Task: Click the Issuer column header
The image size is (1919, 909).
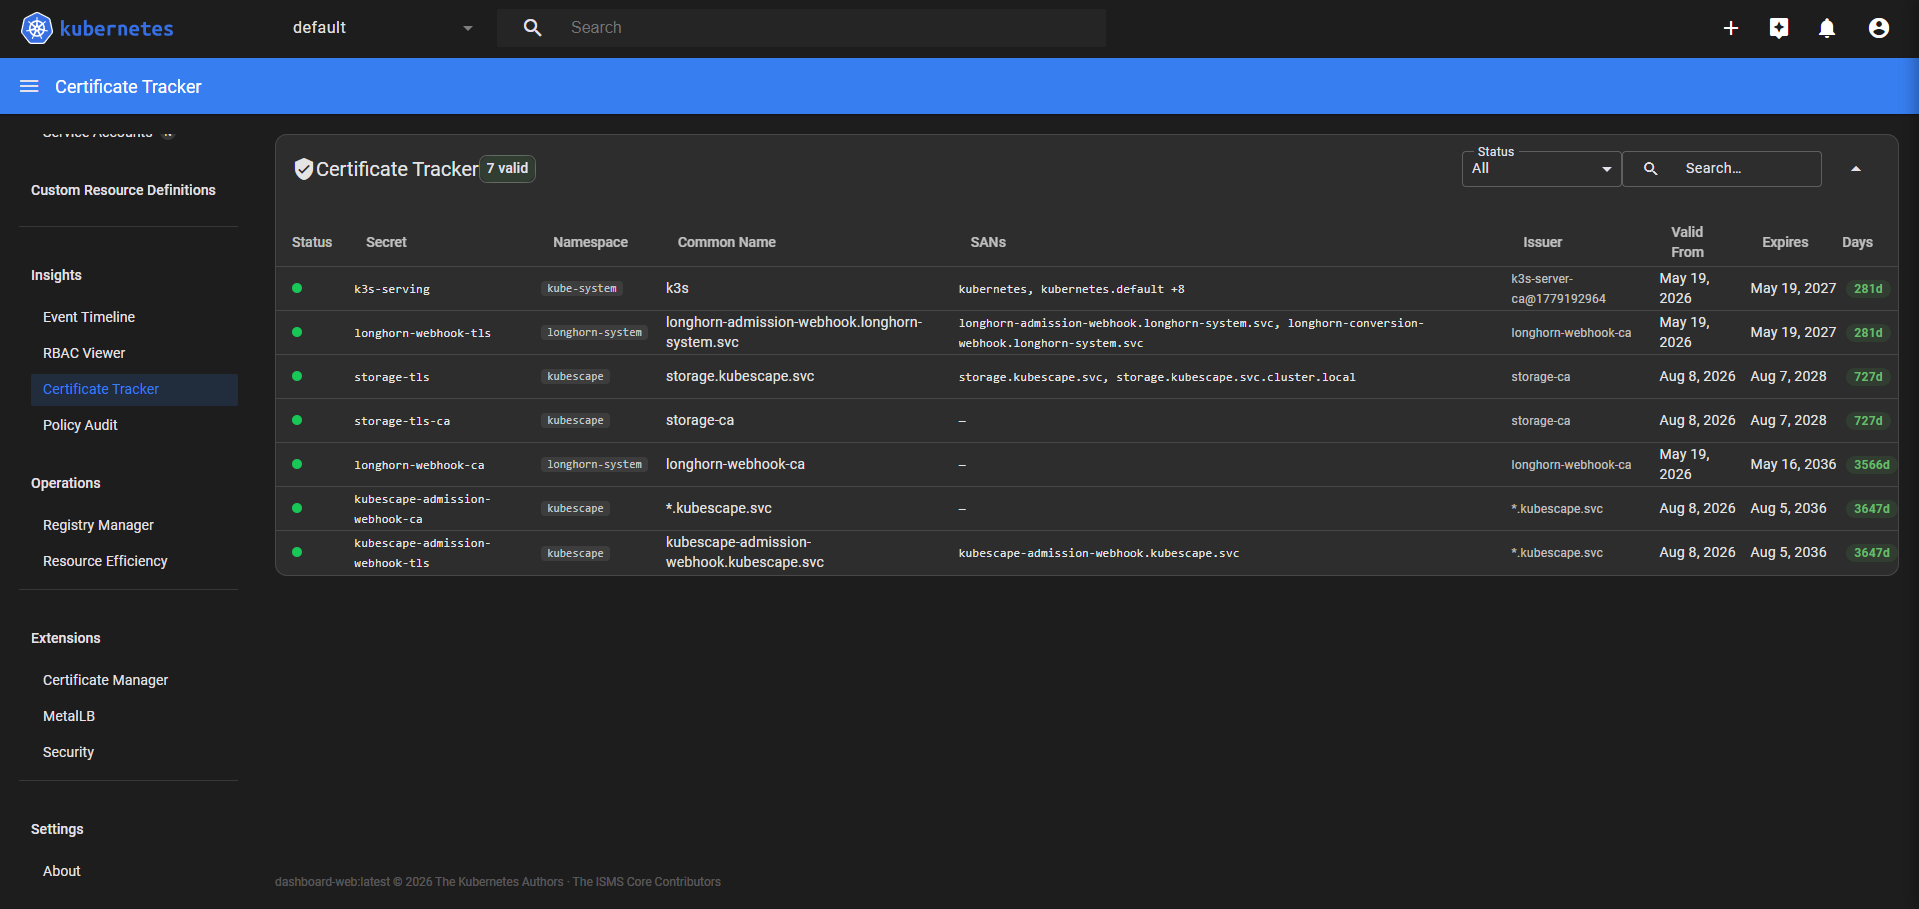Action: coord(1542,242)
